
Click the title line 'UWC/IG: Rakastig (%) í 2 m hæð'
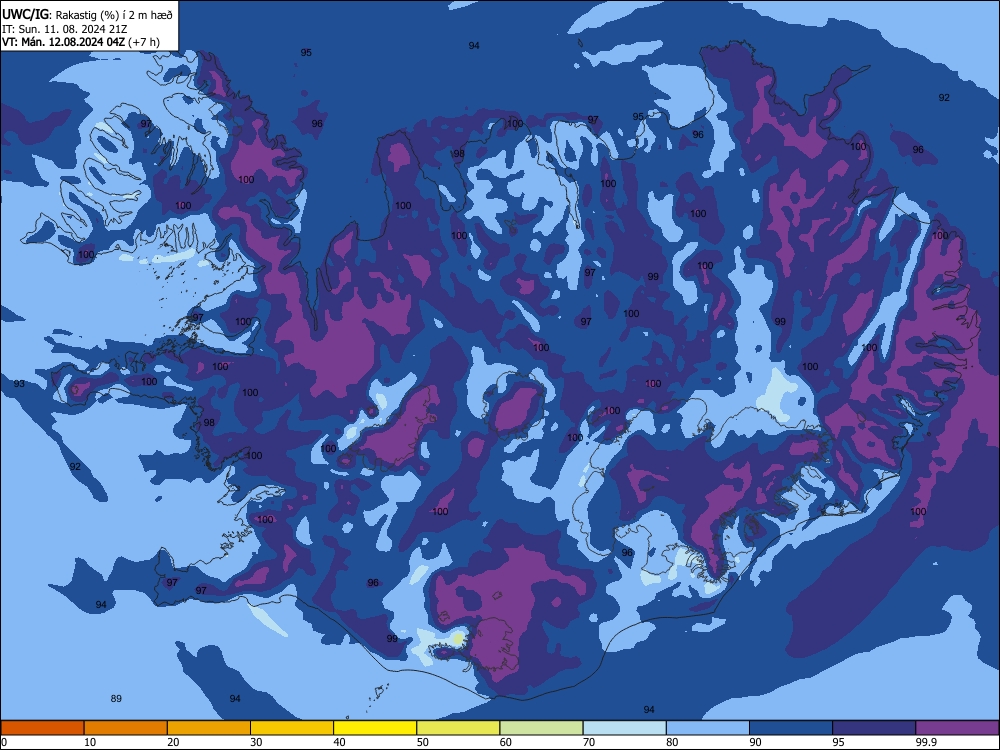click(87, 15)
